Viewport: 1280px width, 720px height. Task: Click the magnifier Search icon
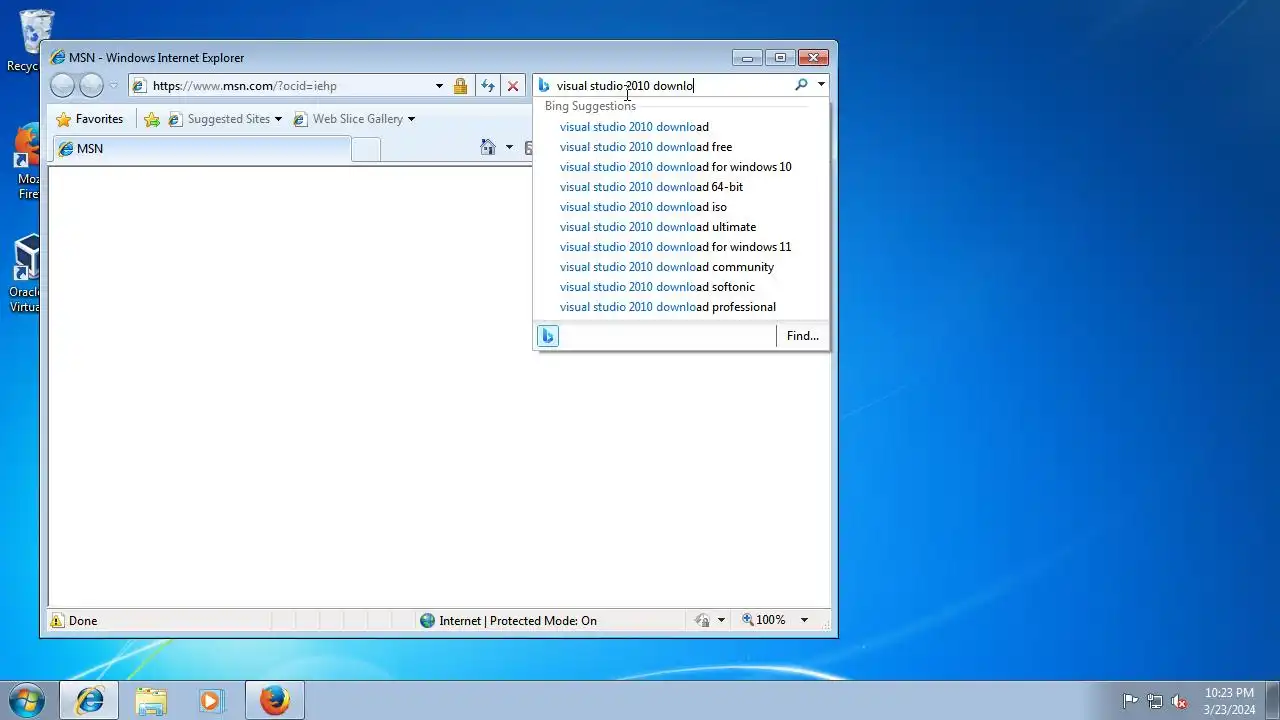pyautogui.click(x=801, y=86)
